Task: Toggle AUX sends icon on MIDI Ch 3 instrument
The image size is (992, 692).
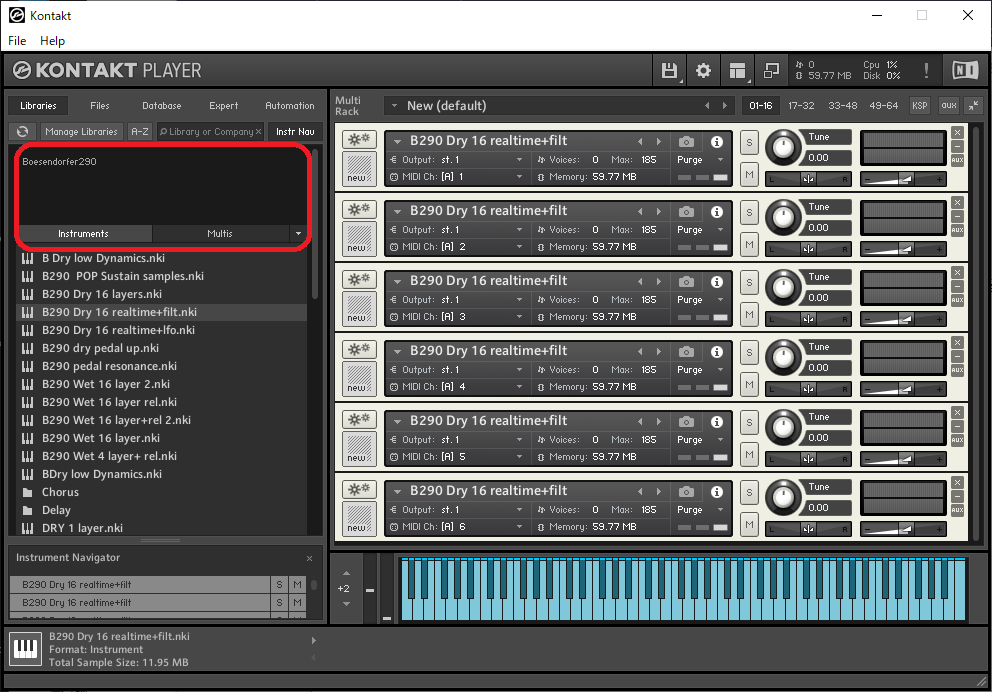Action: (957, 300)
